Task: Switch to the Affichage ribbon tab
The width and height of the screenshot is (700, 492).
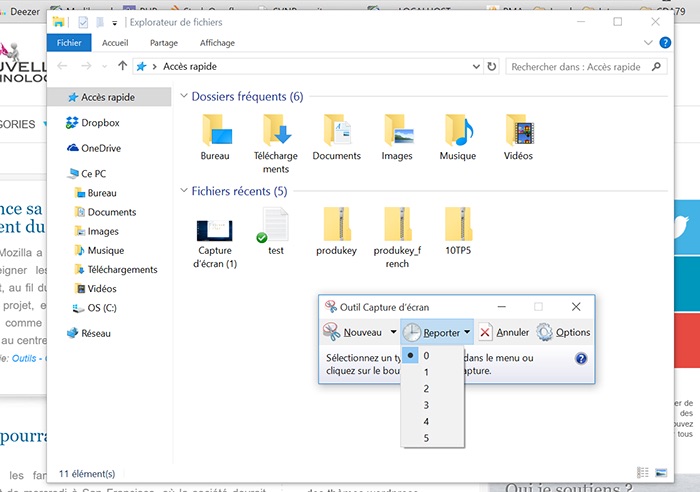Action: 217,43
